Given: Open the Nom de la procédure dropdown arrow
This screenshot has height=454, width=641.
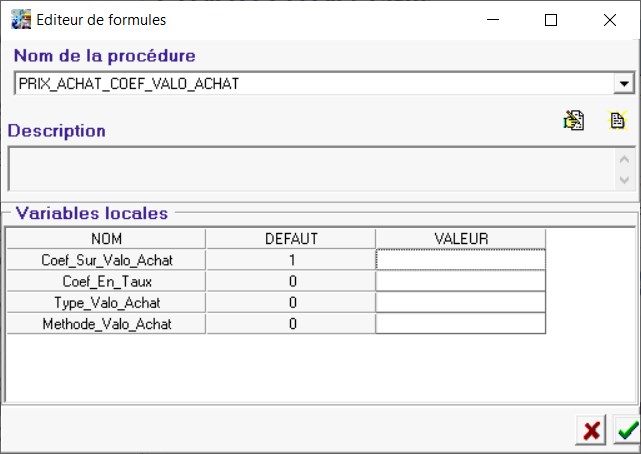Looking at the screenshot, I should 625,84.
